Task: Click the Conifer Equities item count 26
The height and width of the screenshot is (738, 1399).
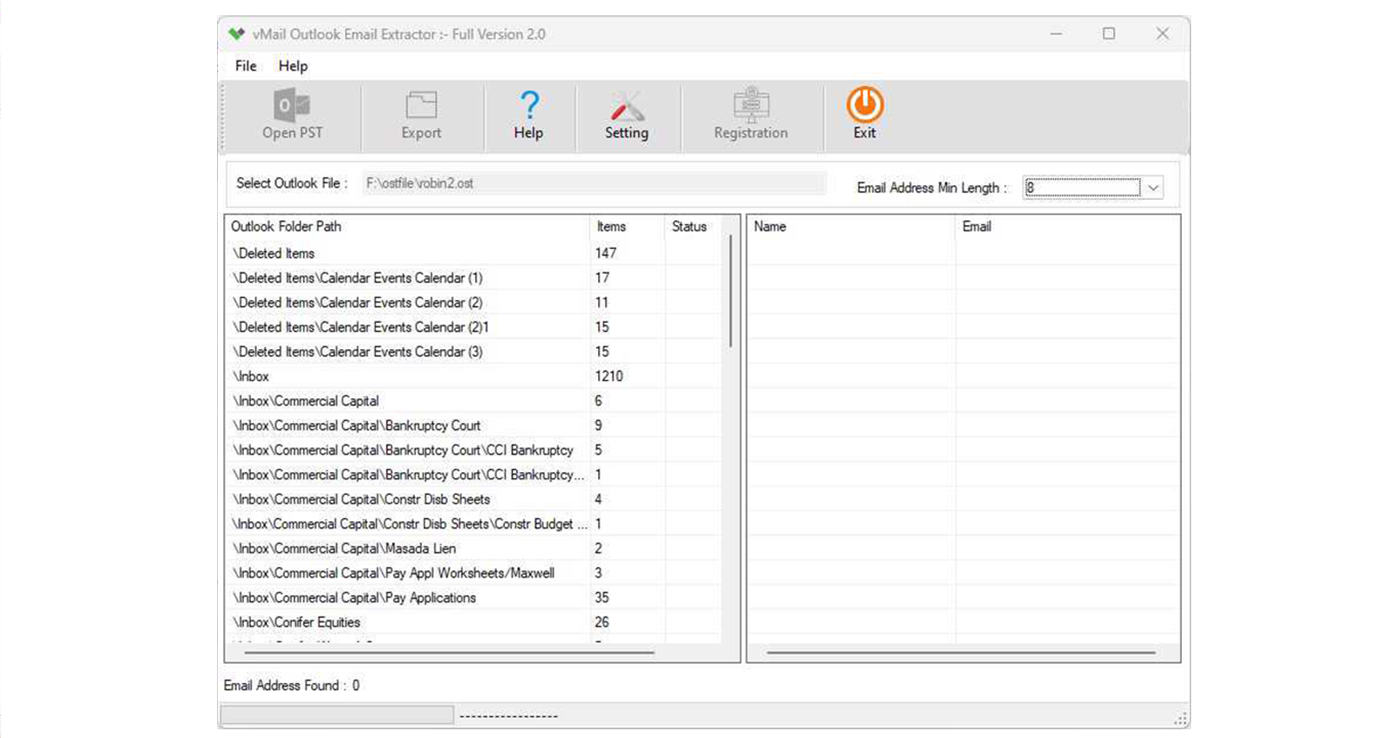Action: click(602, 622)
